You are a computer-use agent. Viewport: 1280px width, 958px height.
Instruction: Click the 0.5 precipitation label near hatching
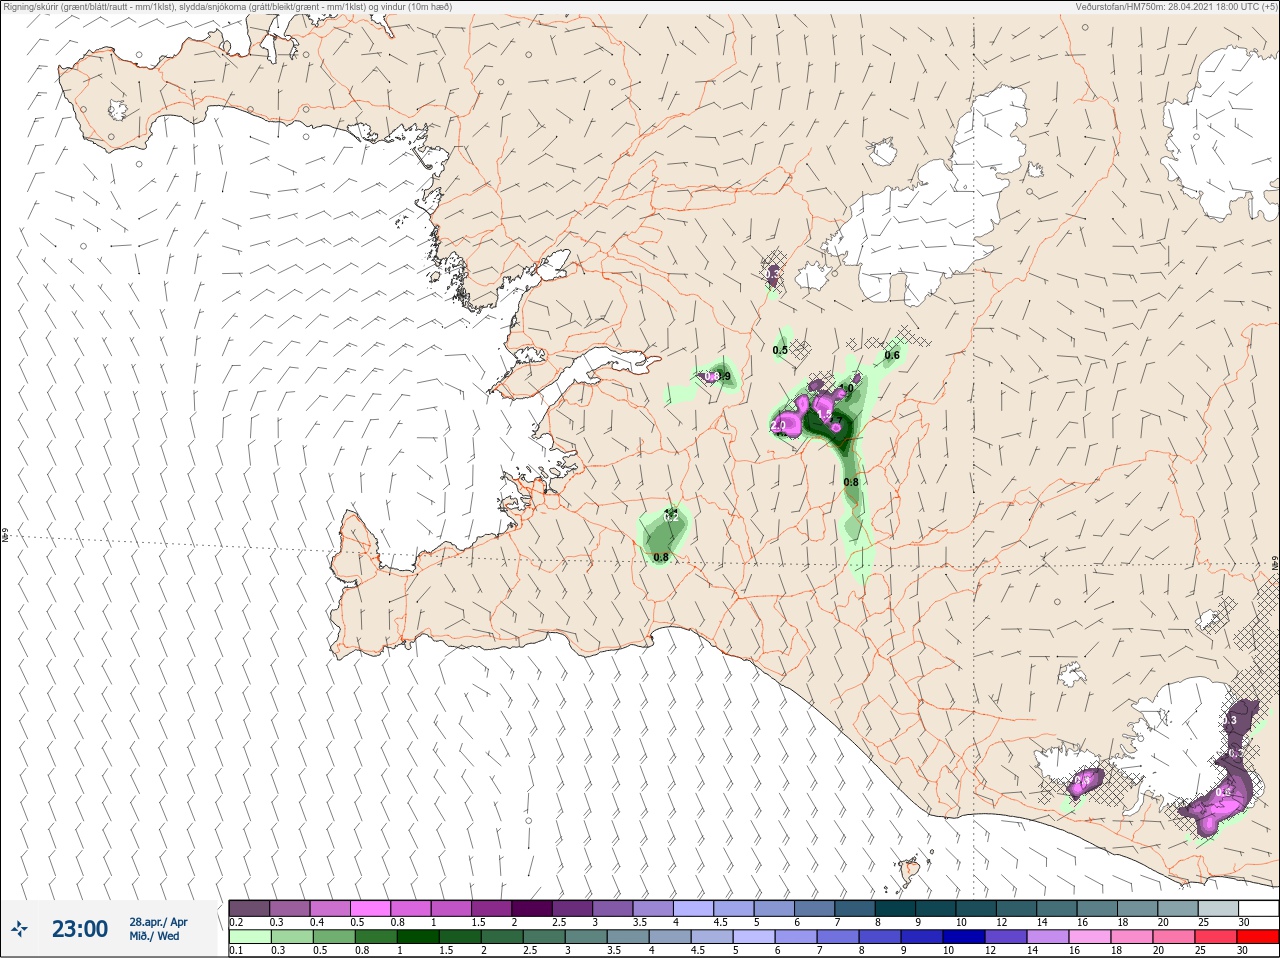point(780,350)
